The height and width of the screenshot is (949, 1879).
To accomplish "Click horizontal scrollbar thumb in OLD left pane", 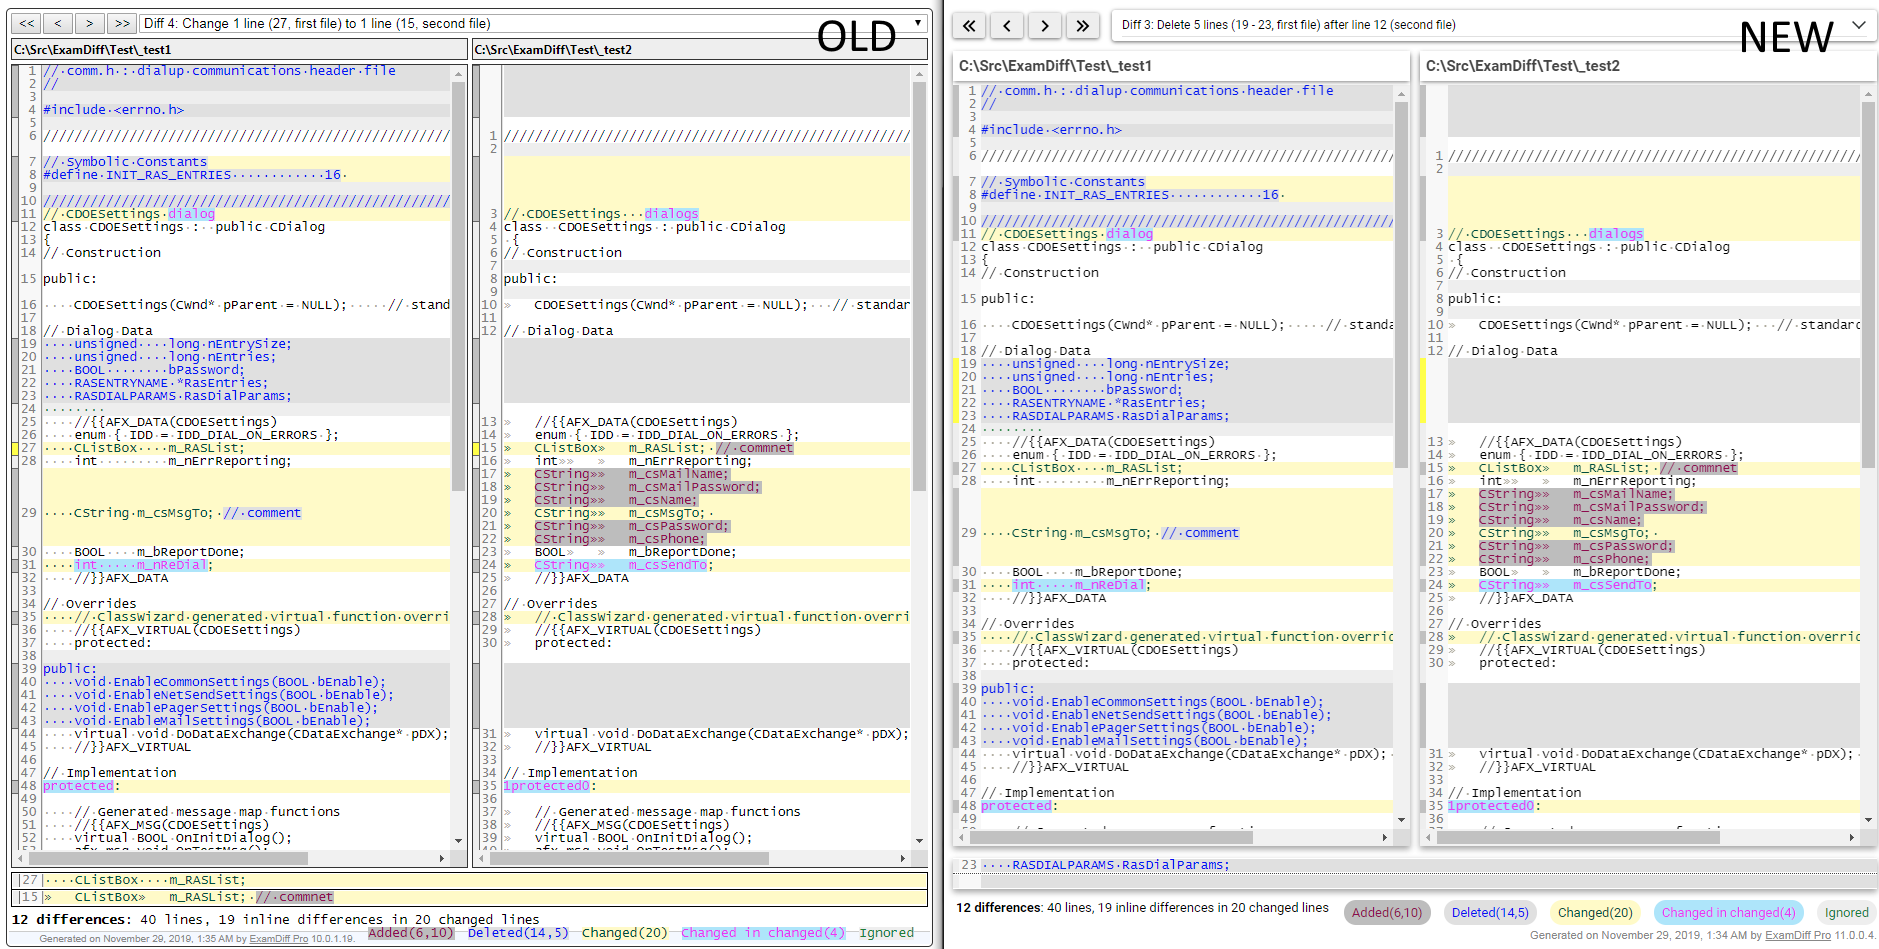I will point(166,858).
